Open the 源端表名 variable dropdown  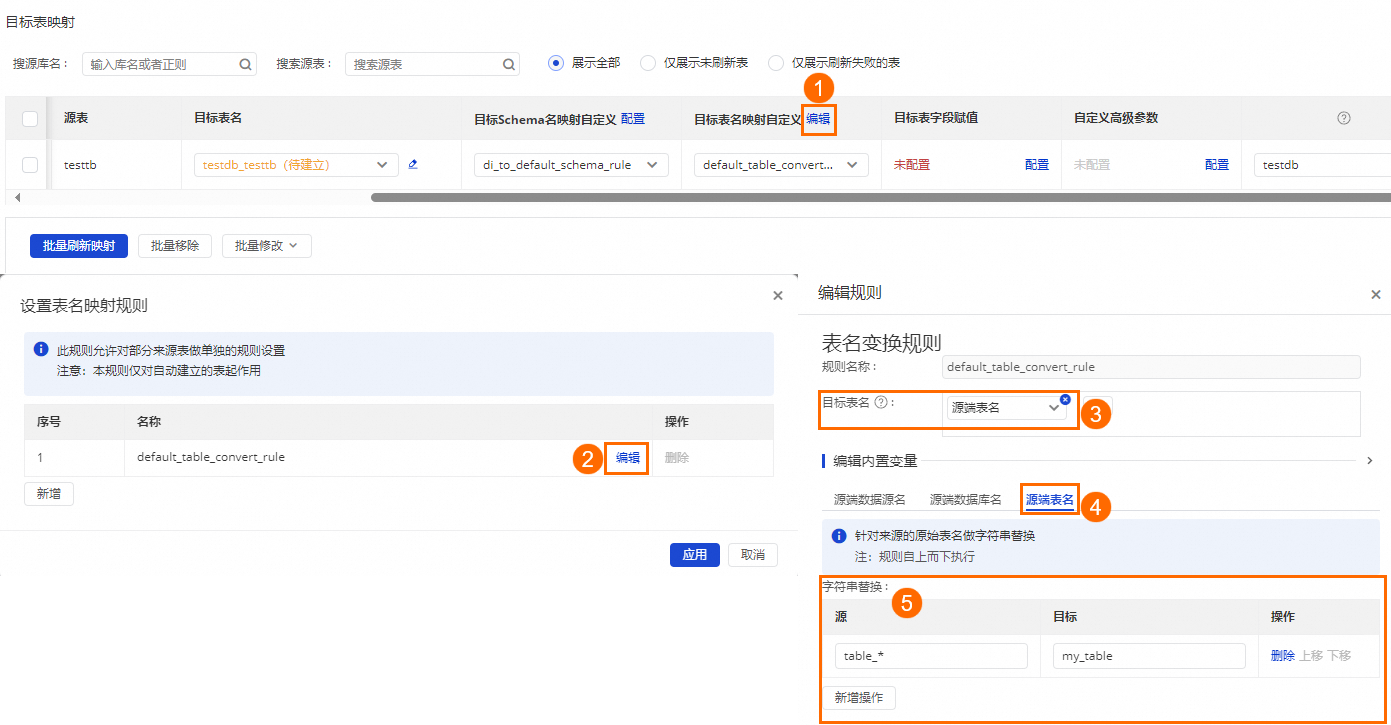(1006, 408)
